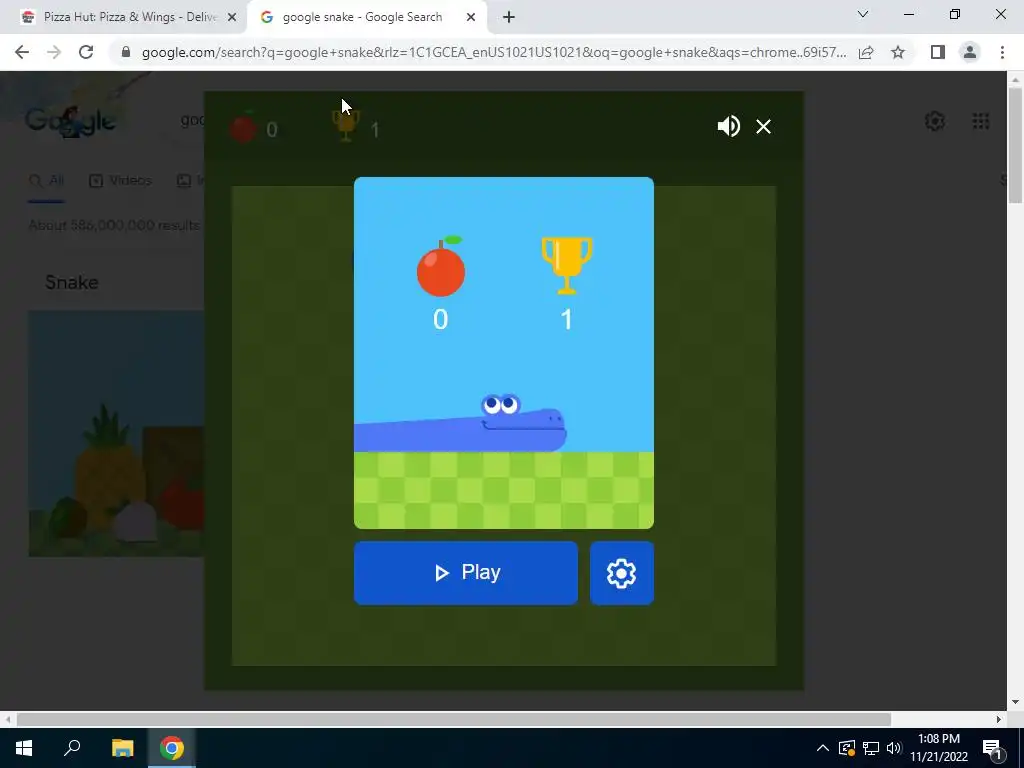
Task: Go forward one page
Action: 54,52
